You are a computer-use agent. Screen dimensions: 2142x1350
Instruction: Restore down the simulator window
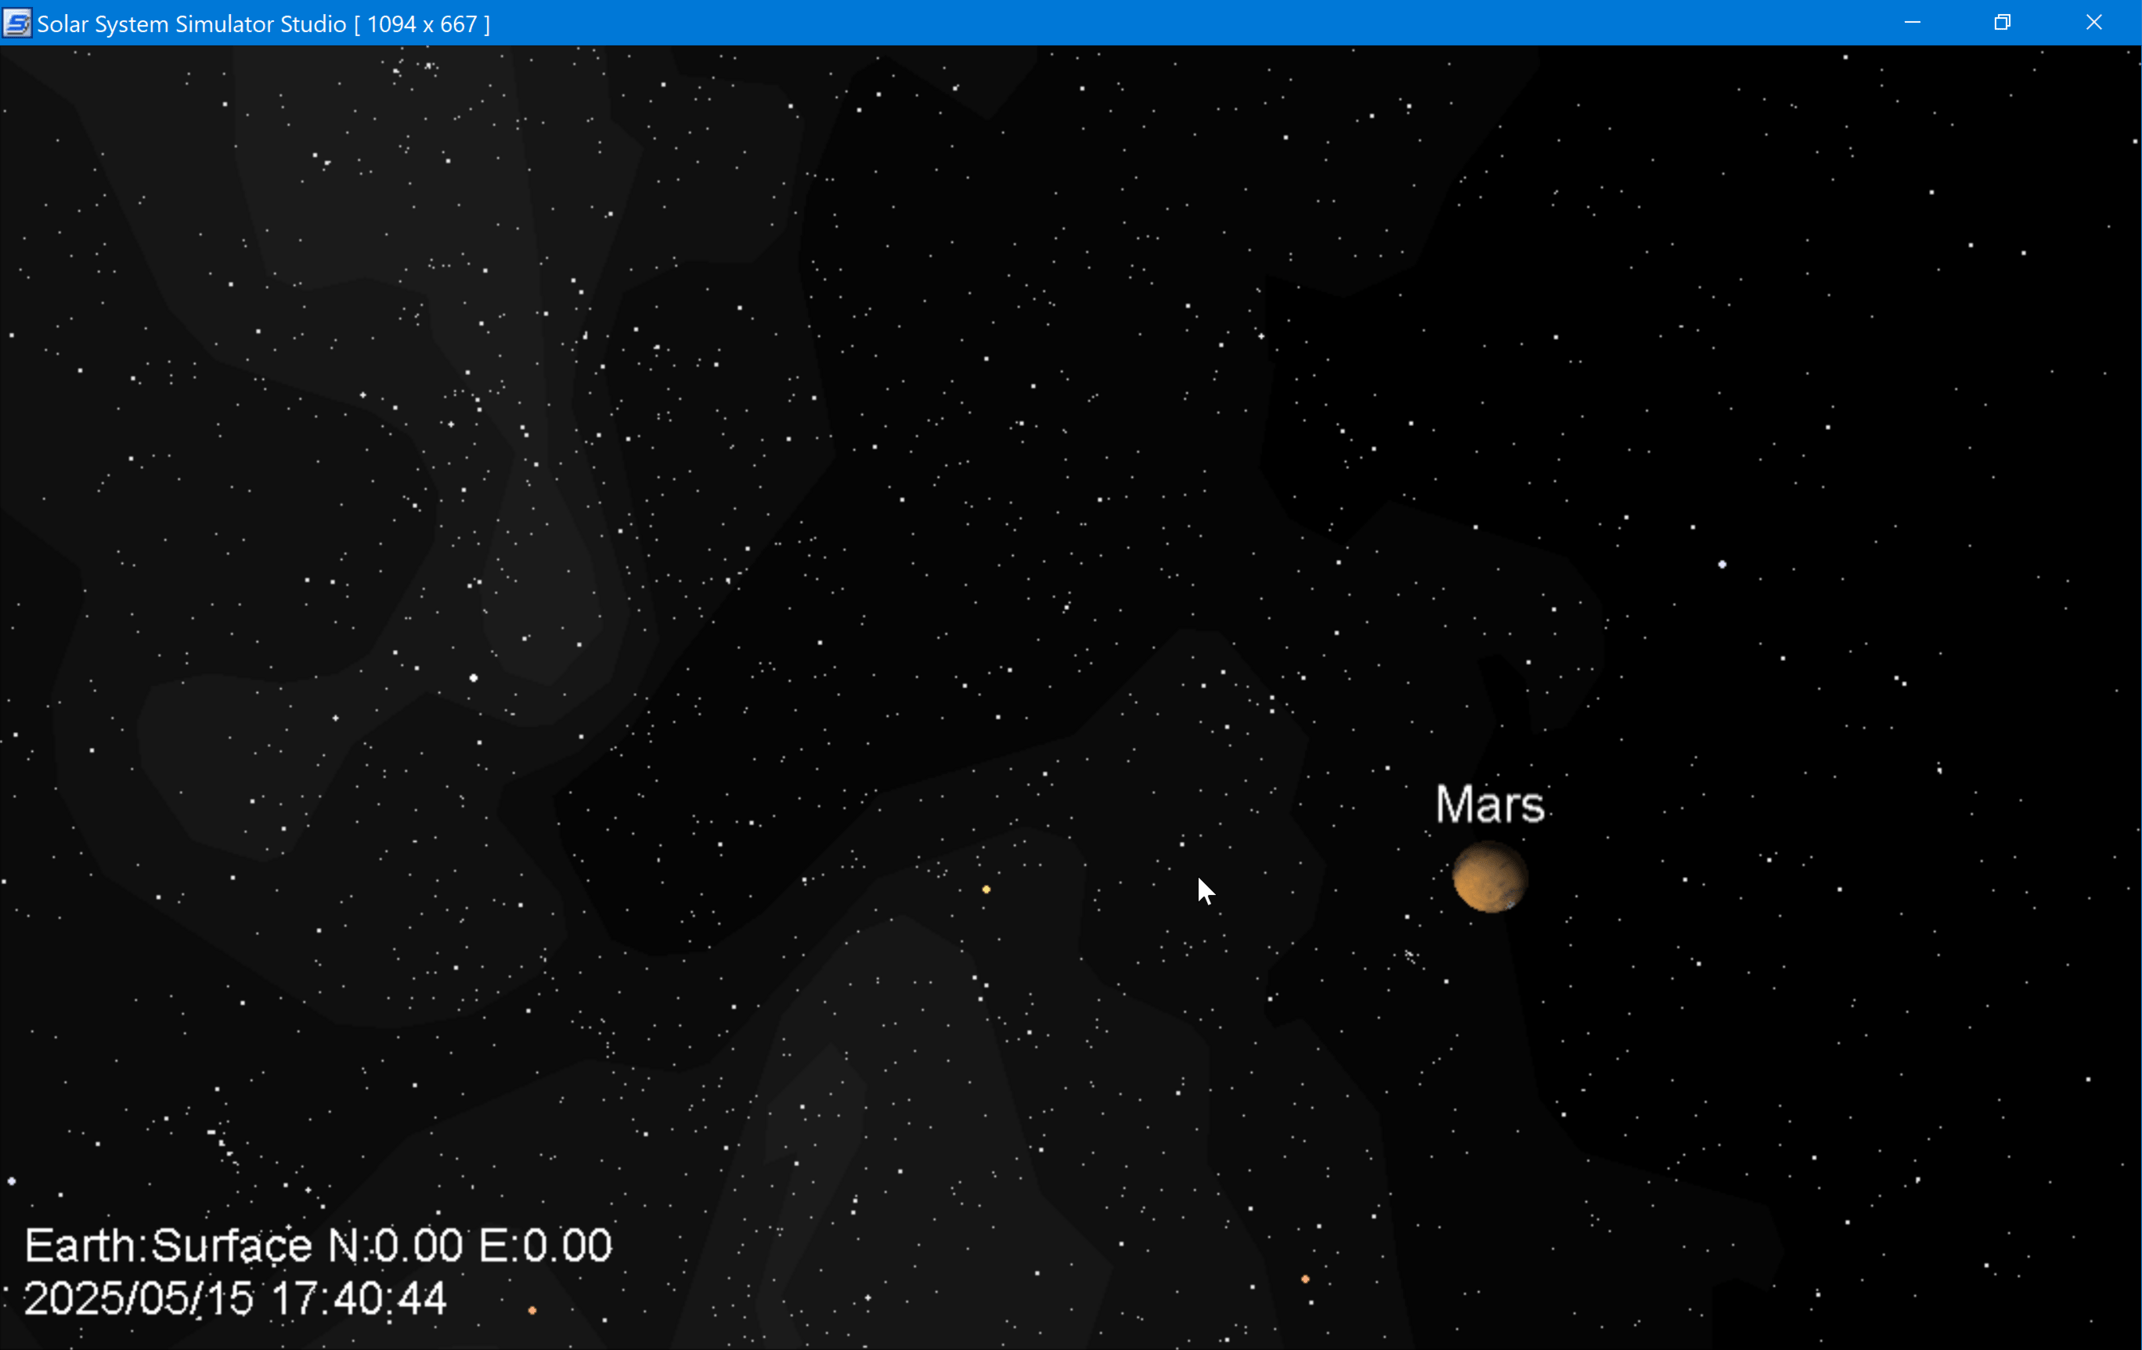pyautogui.click(x=2002, y=23)
